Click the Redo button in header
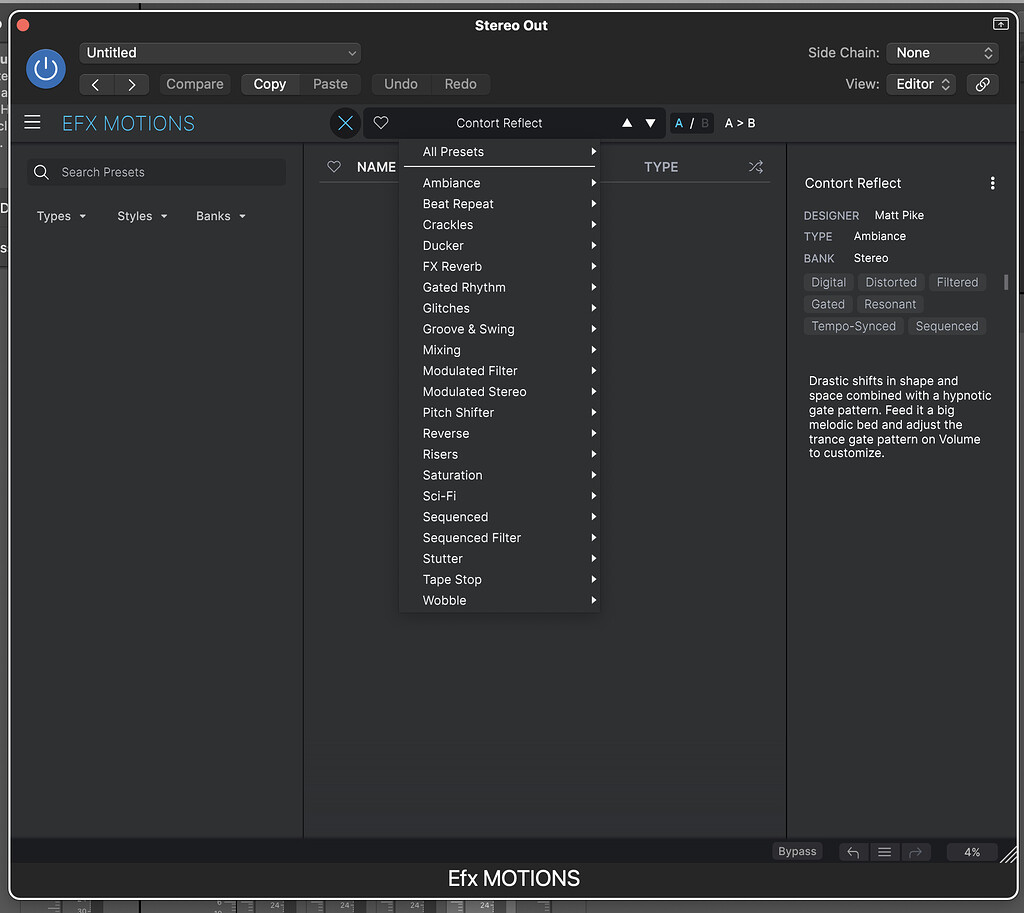This screenshot has width=1024, height=913. tap(460, 84)
